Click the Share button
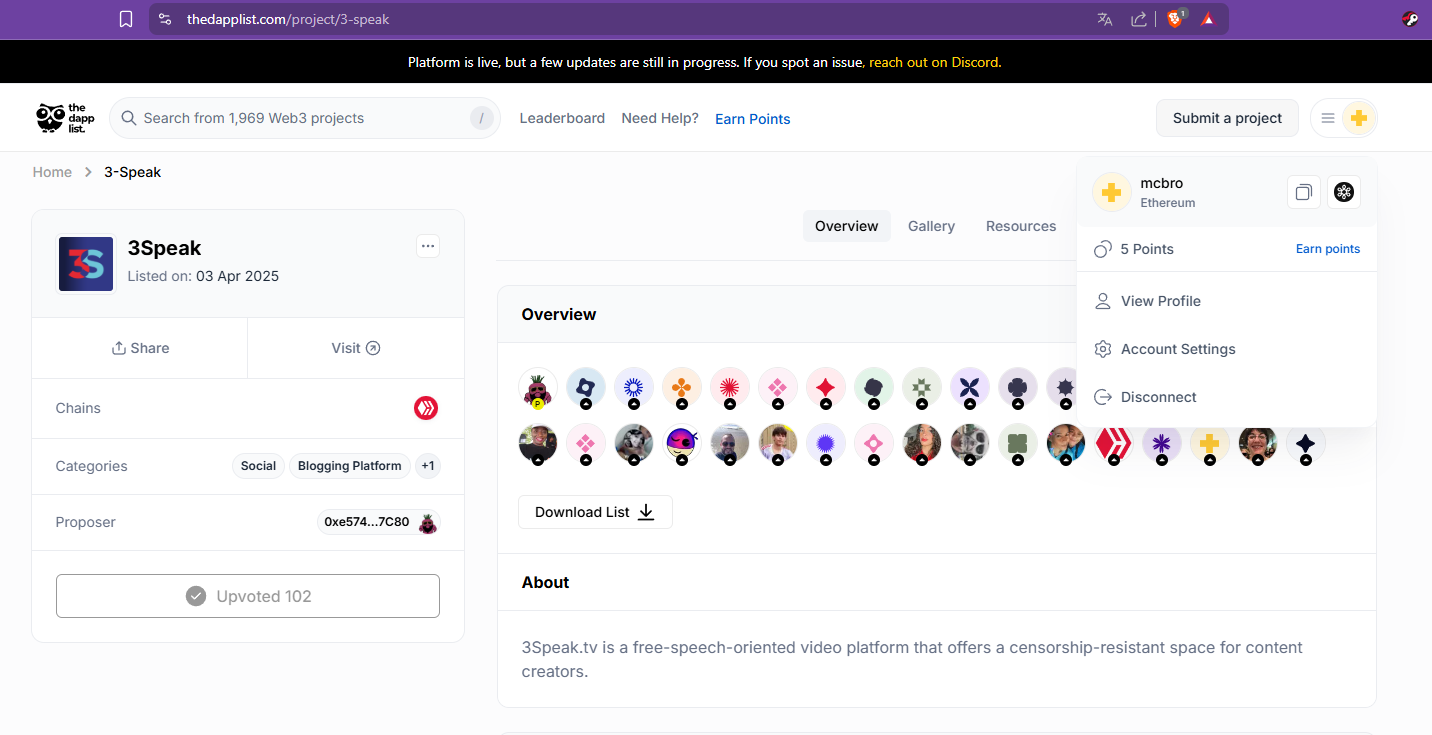This screenshot has height=735, width=1432. tap(140, 348)
